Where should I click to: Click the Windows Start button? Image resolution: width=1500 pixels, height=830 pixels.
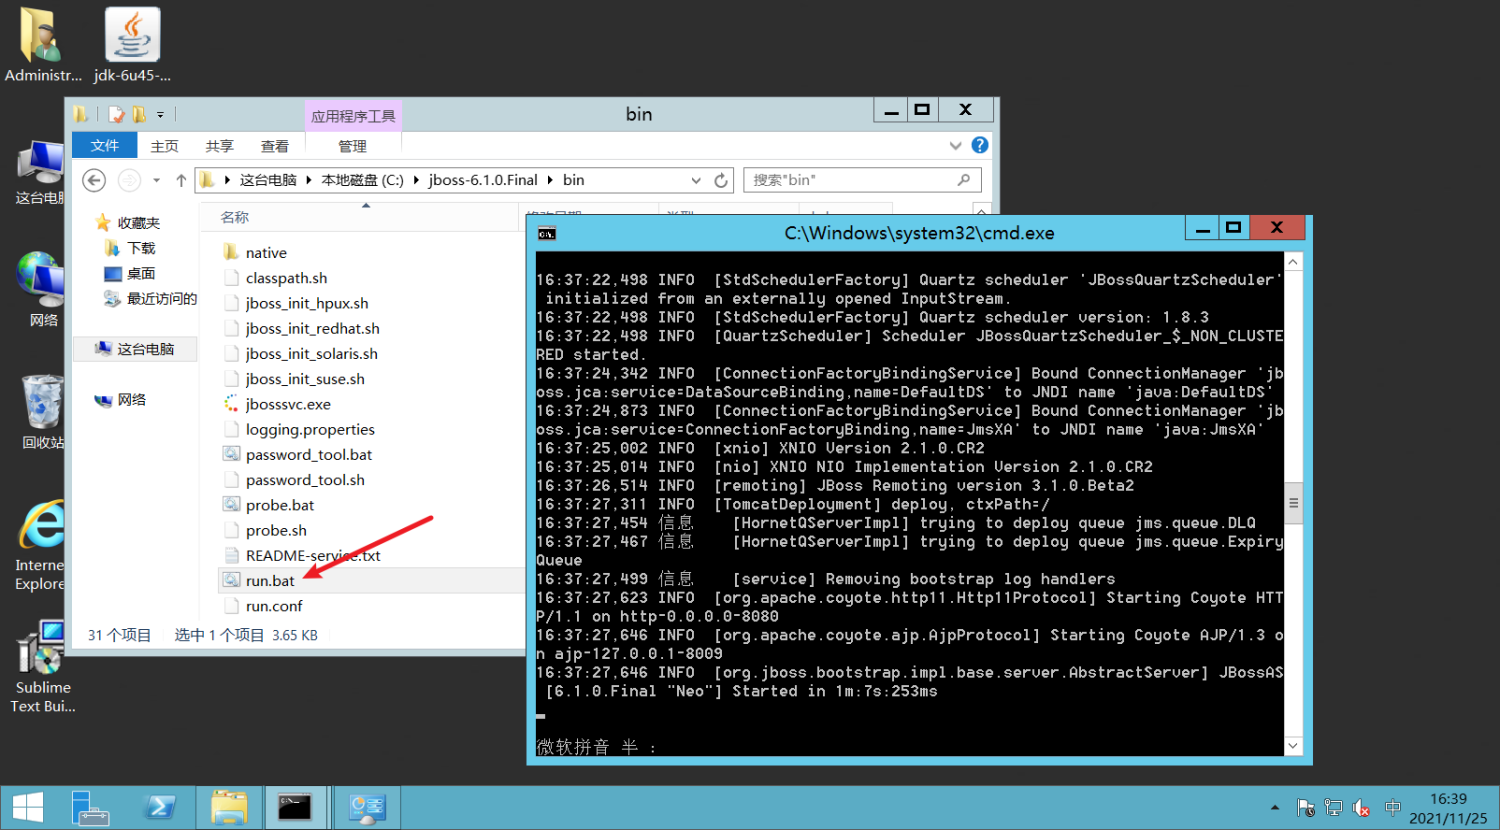[x=28, y=808]
